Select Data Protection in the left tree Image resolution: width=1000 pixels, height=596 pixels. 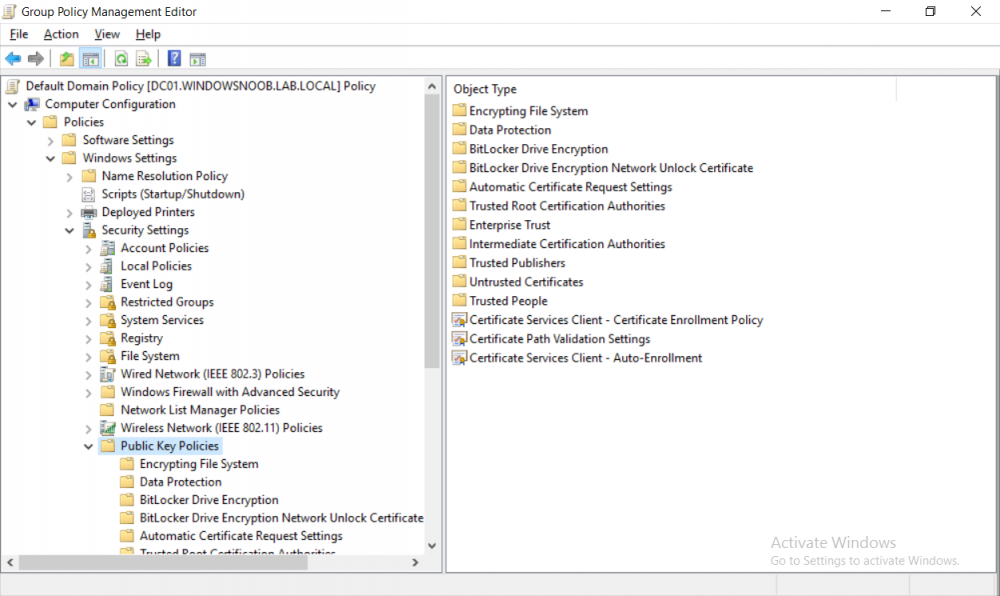180,482
